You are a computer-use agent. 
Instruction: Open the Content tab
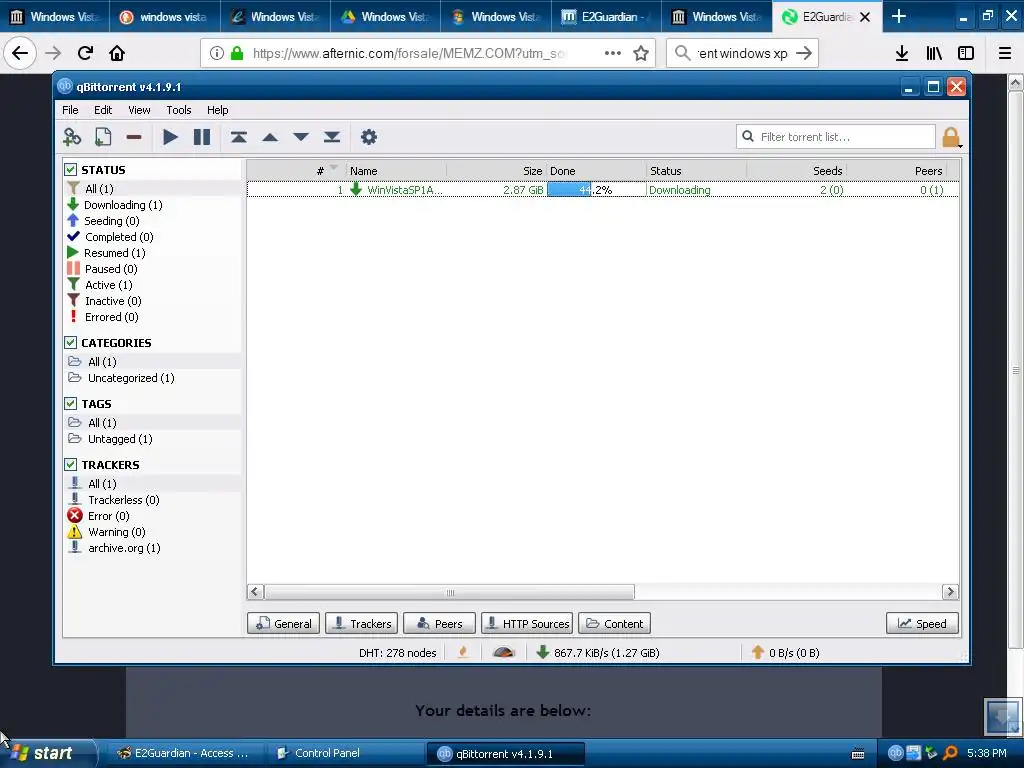pyautogui.click(x=614, y=624)
